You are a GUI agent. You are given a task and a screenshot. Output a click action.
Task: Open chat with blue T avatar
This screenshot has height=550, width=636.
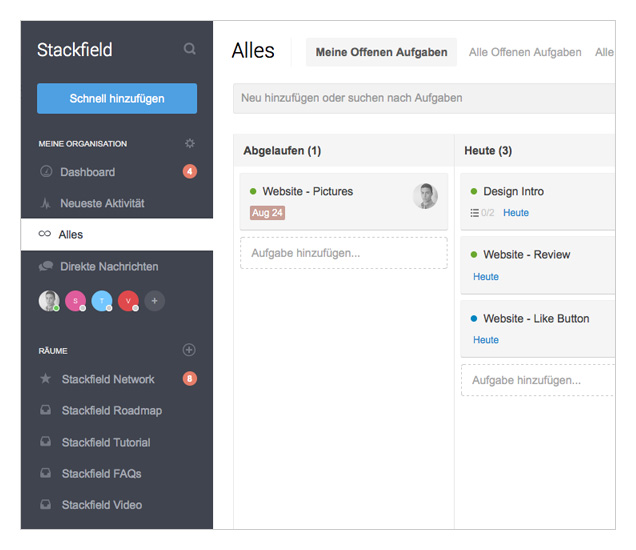(102, 301)
